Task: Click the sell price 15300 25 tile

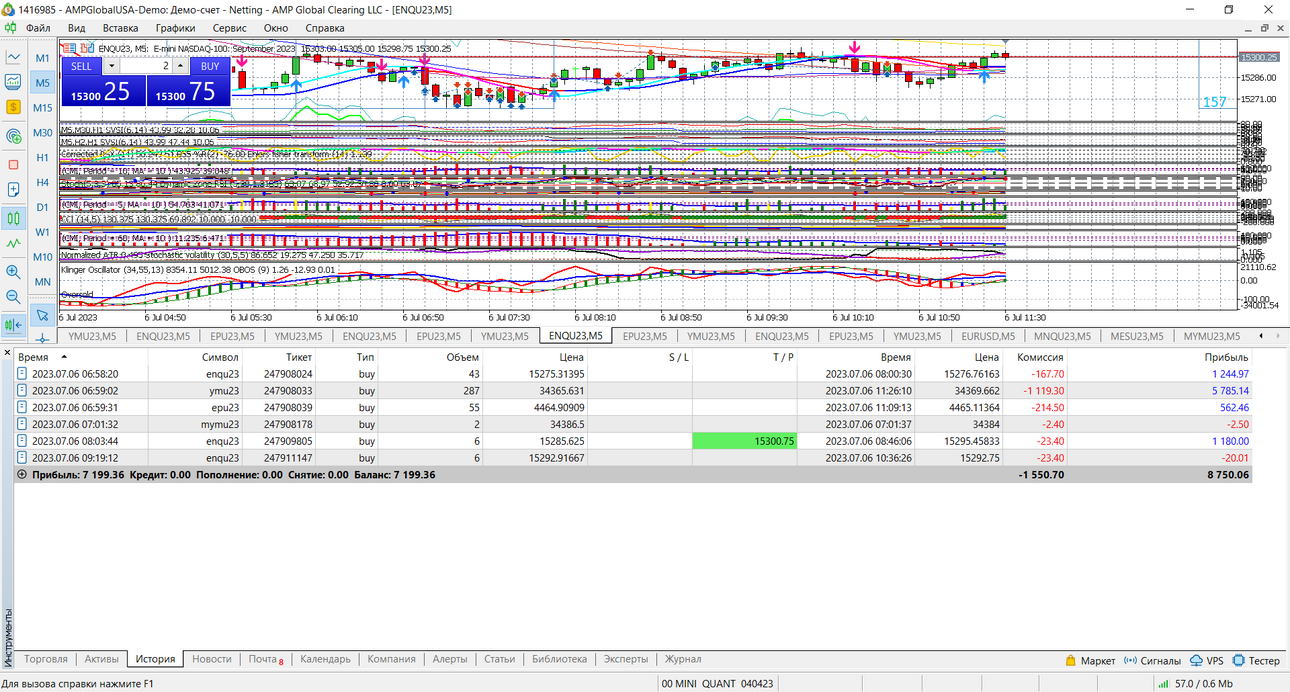Action: pos(104,91)
